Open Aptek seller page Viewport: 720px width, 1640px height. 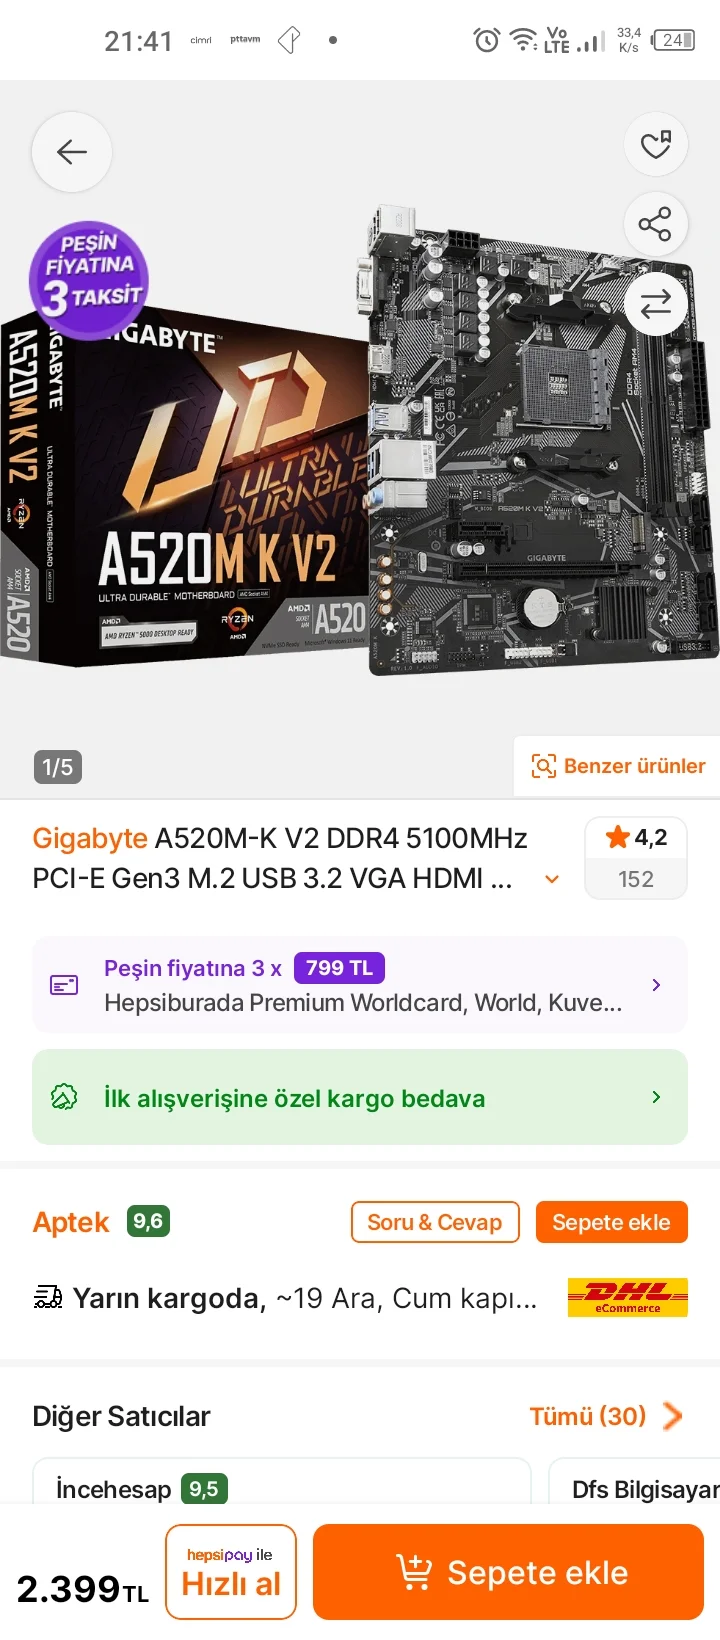pos(71,1222)
